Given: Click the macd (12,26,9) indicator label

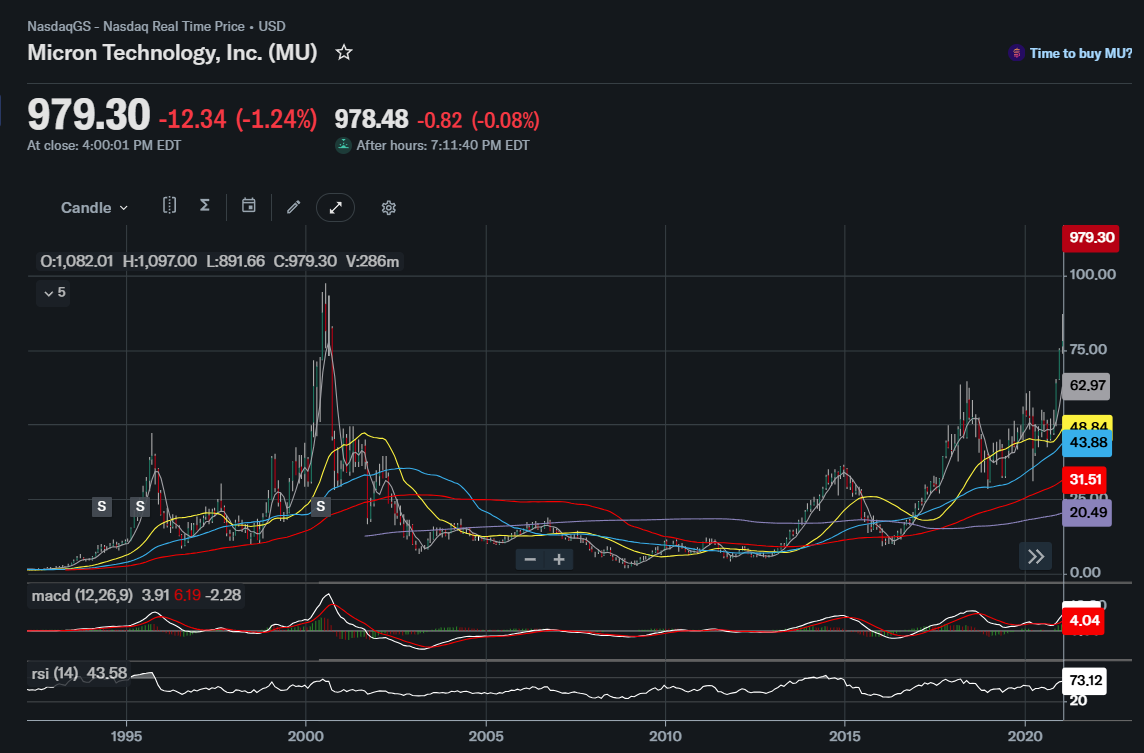Looking at the screenshot, I should click(x=82, y=595).
